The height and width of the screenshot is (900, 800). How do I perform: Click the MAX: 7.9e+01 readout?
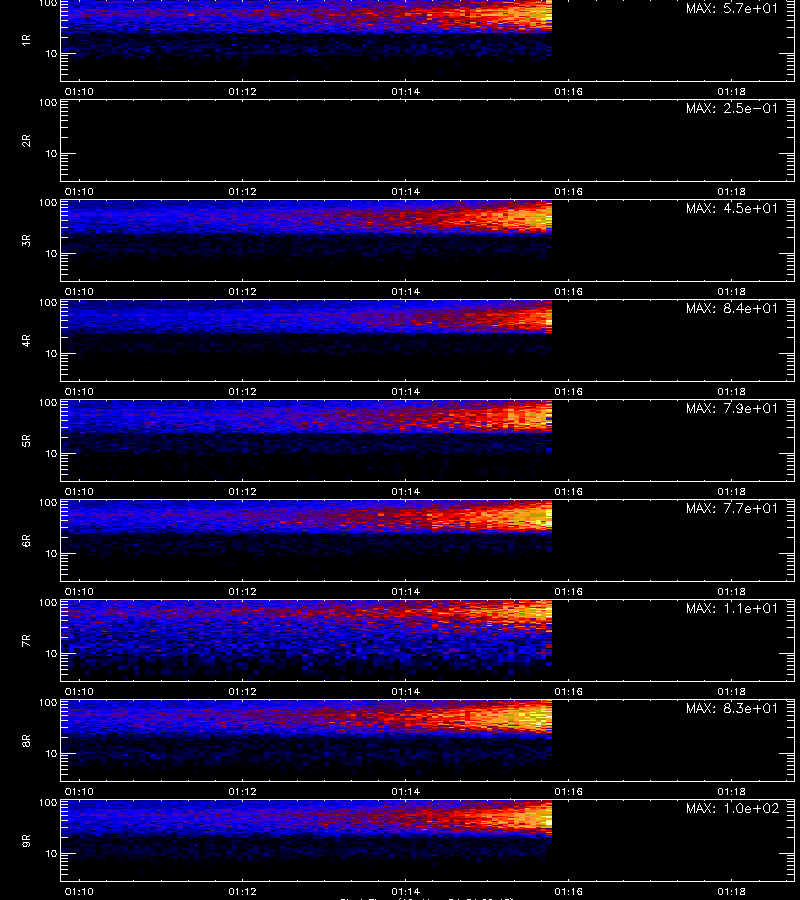tap(732, 408)
